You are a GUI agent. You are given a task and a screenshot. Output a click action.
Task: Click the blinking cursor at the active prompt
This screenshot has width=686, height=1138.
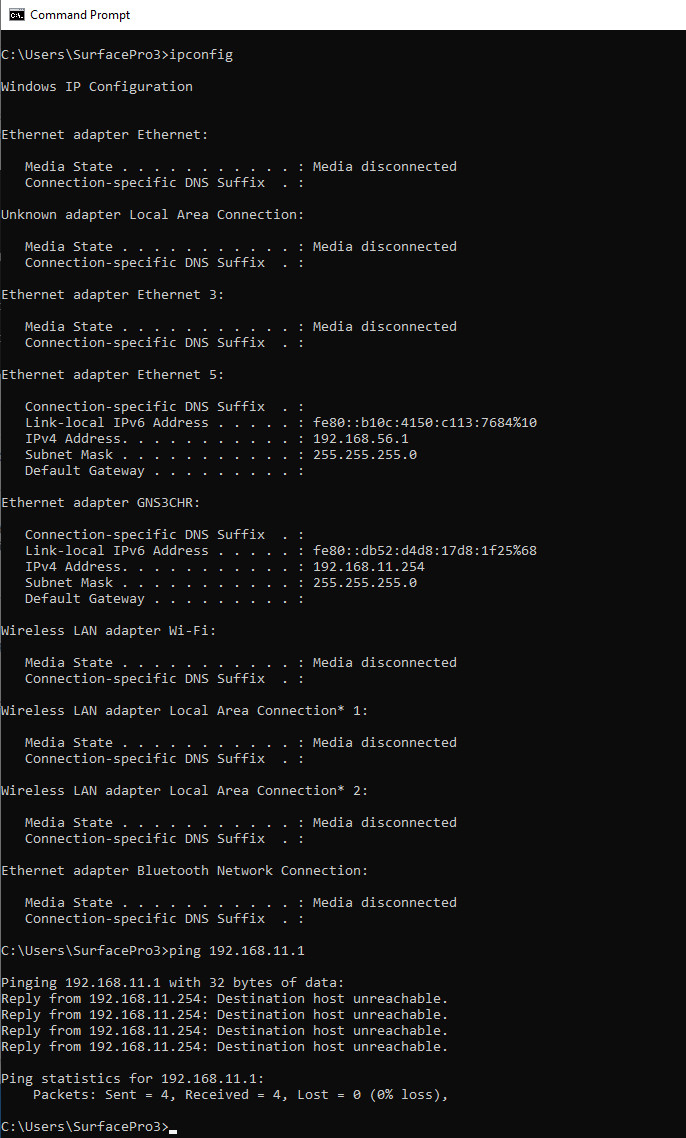click(174, 1128)
